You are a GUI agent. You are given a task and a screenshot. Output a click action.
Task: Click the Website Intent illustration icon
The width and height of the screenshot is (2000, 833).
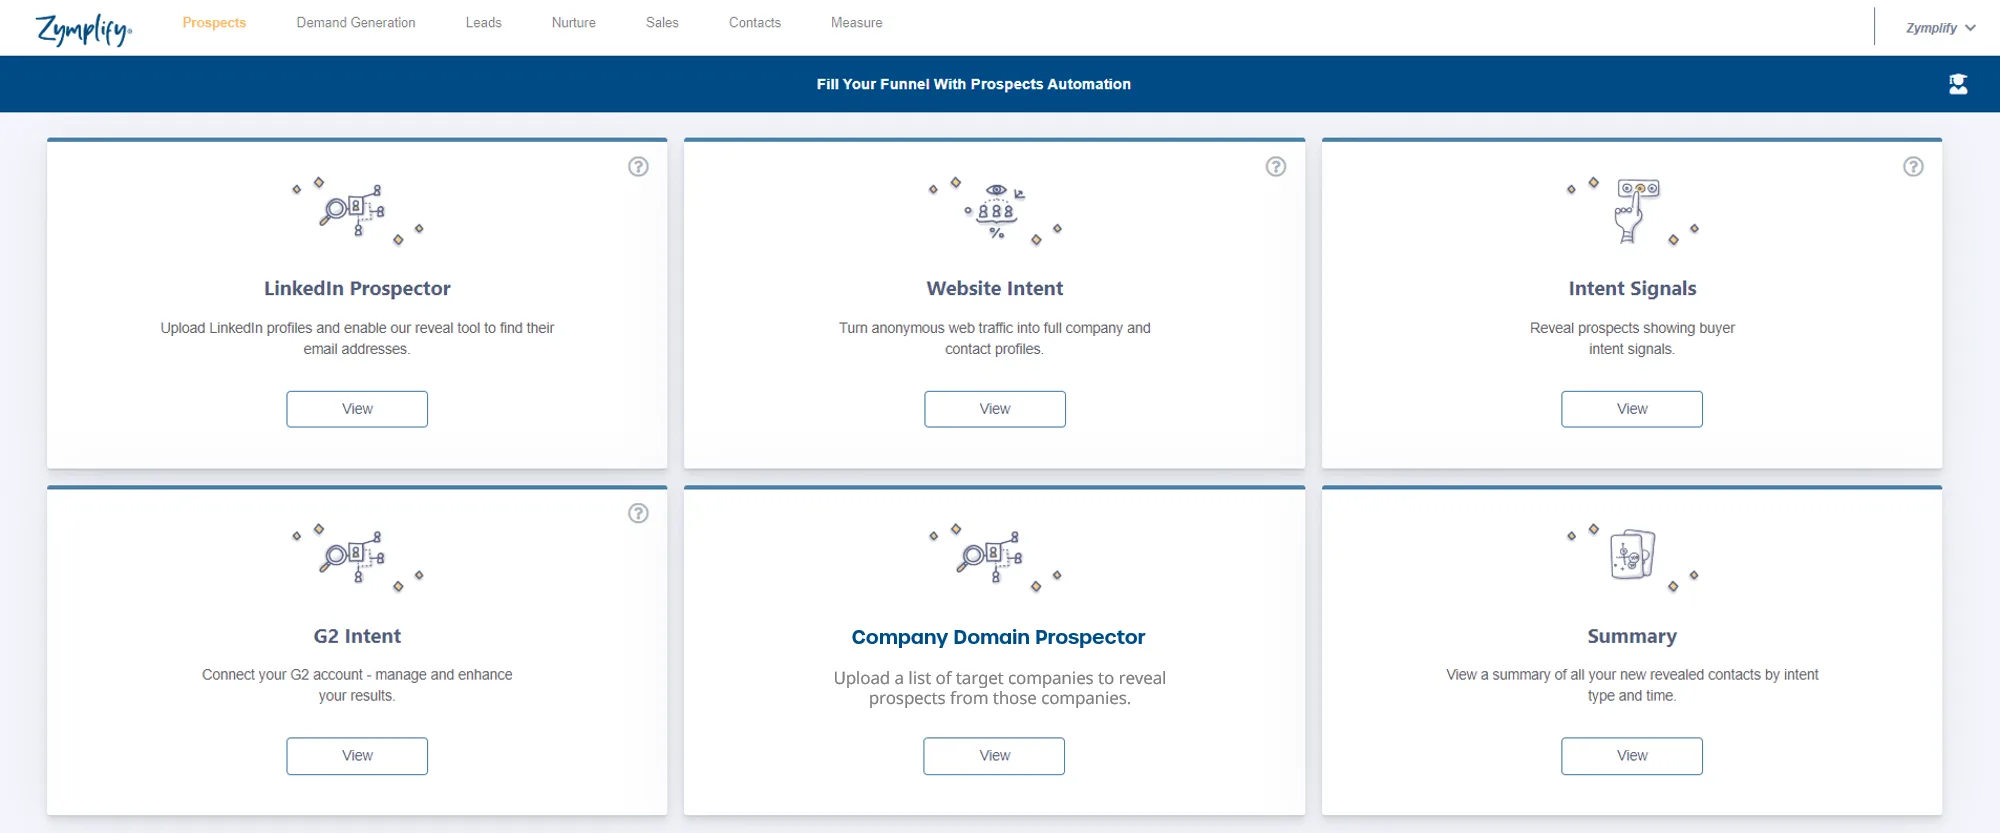995,211
